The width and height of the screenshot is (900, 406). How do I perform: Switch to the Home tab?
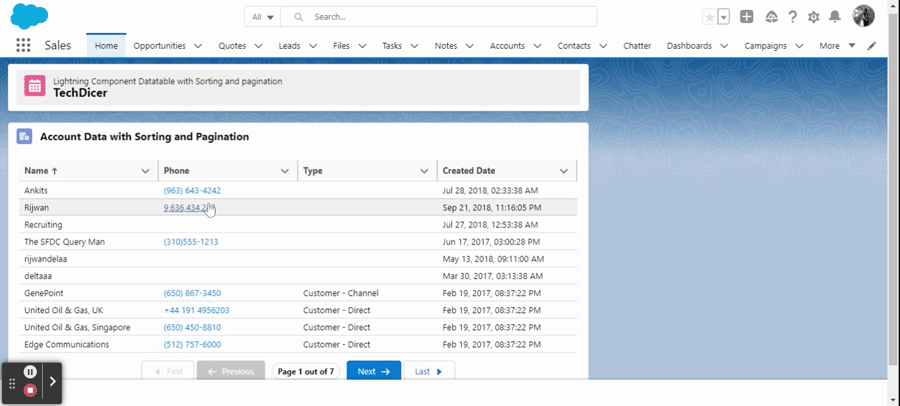(106, 45)
